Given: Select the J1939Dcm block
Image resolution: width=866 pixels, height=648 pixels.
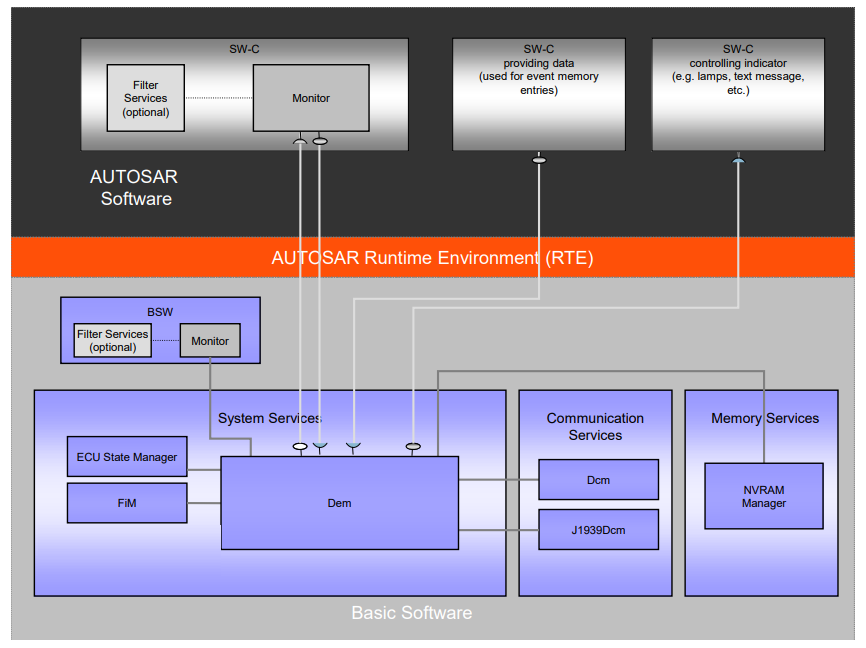Looking at the screenshot, I should click(598, 529).
